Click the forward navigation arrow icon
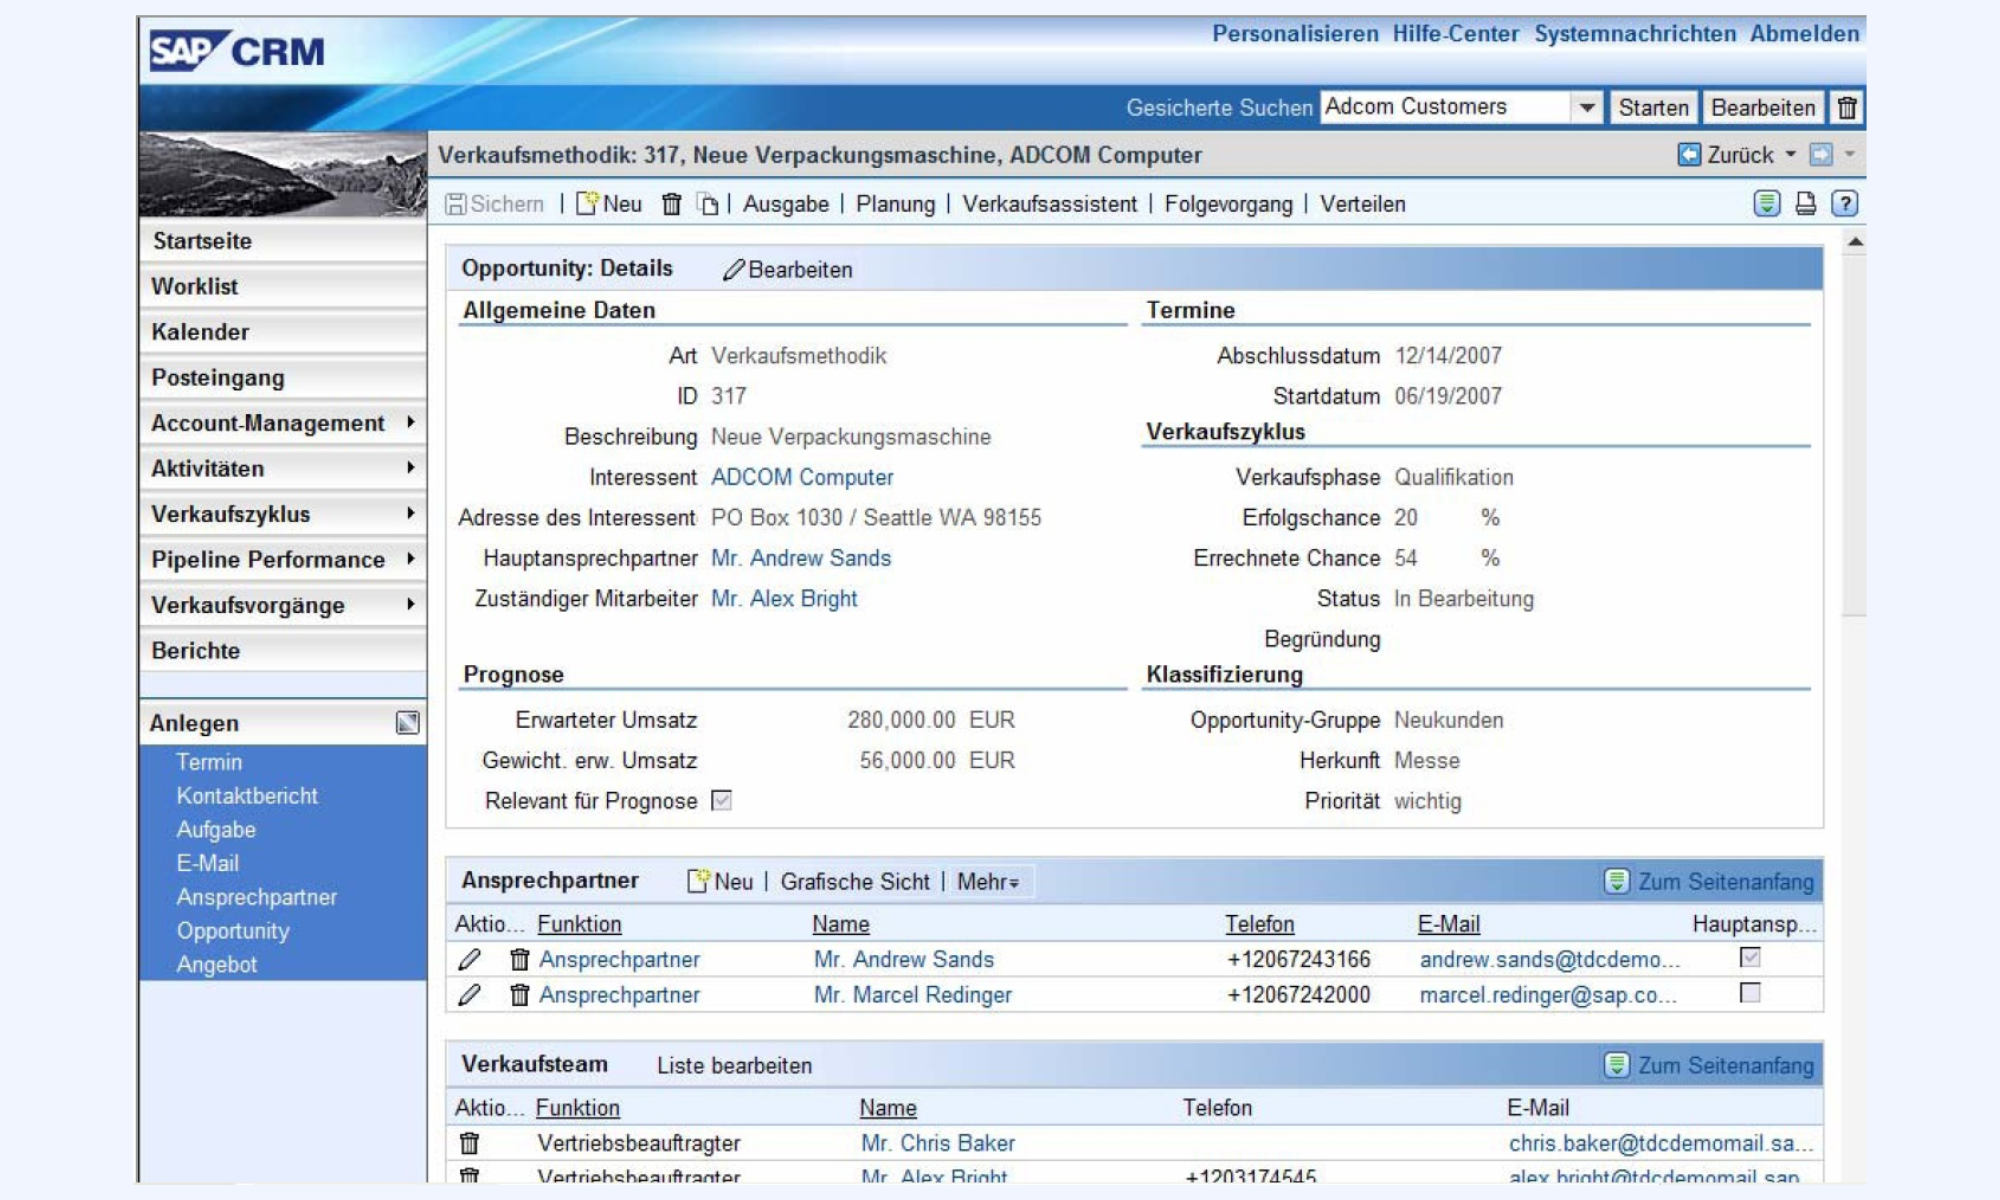Screen dimensions: 2000x1200 point(1821,155)
